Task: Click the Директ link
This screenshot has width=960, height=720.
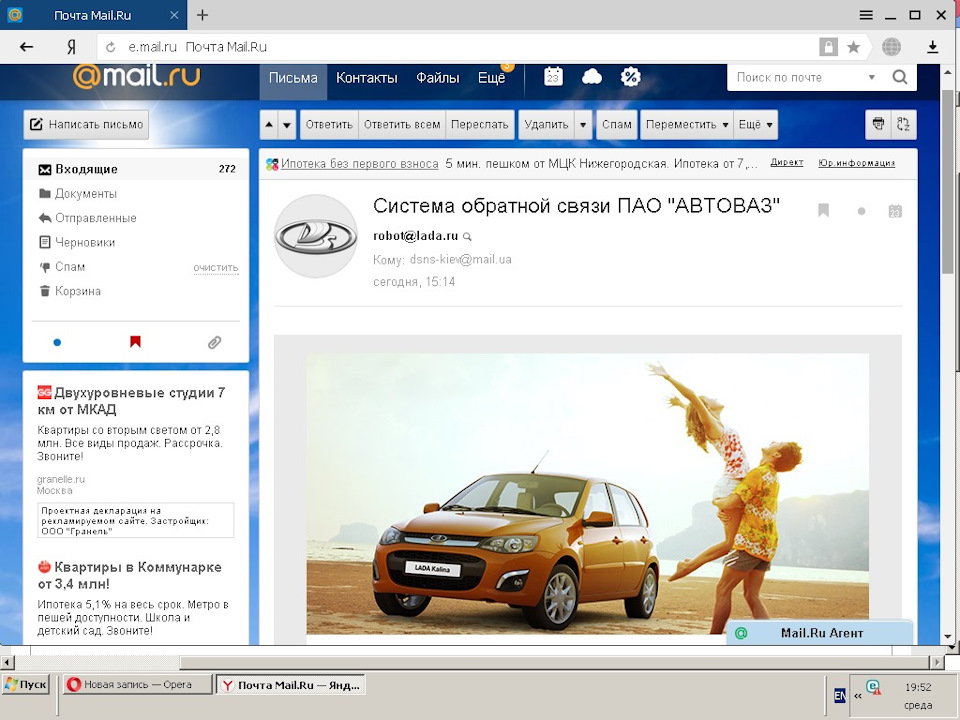Action: tap(787, 162)
